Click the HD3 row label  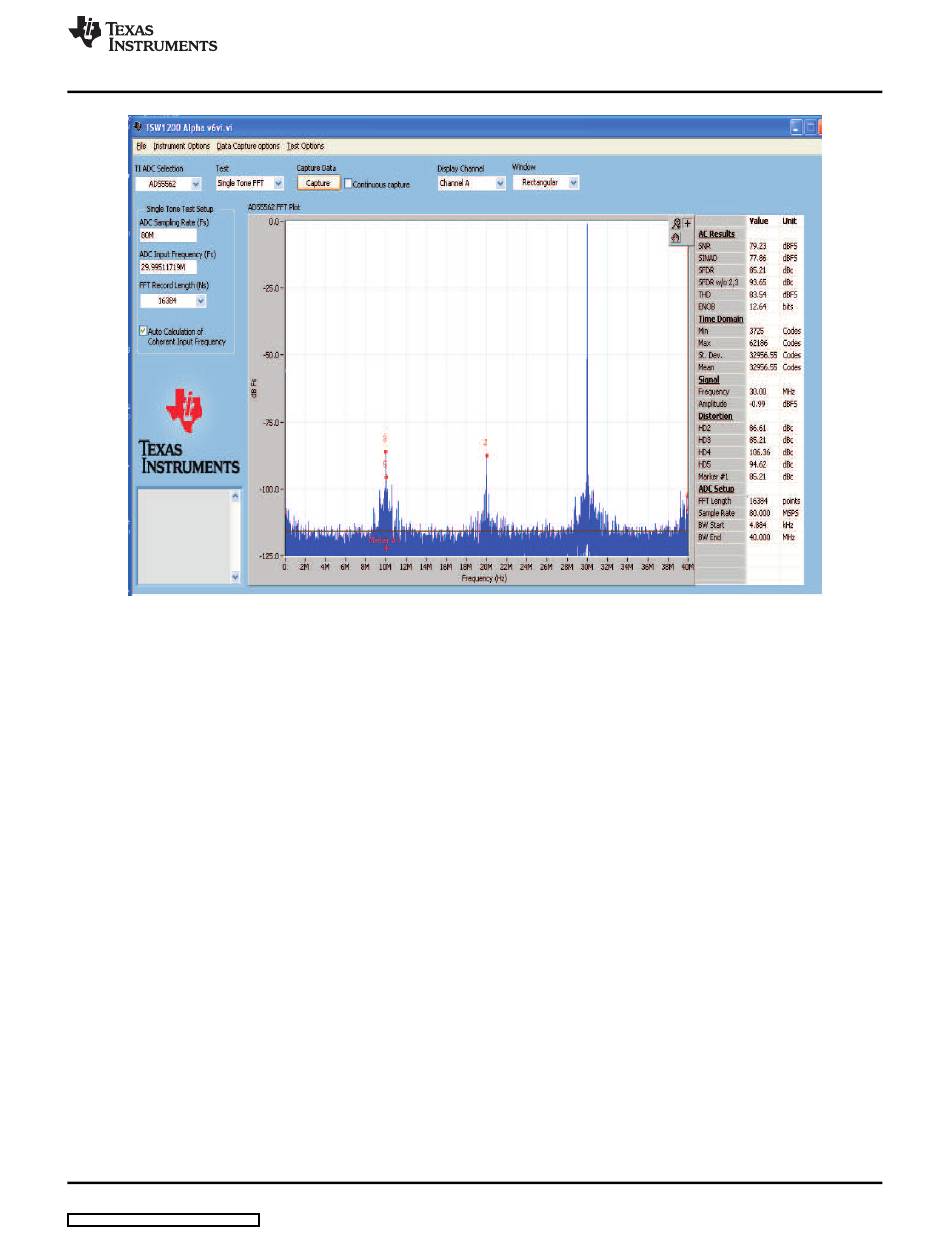click(x=704, y=440)
